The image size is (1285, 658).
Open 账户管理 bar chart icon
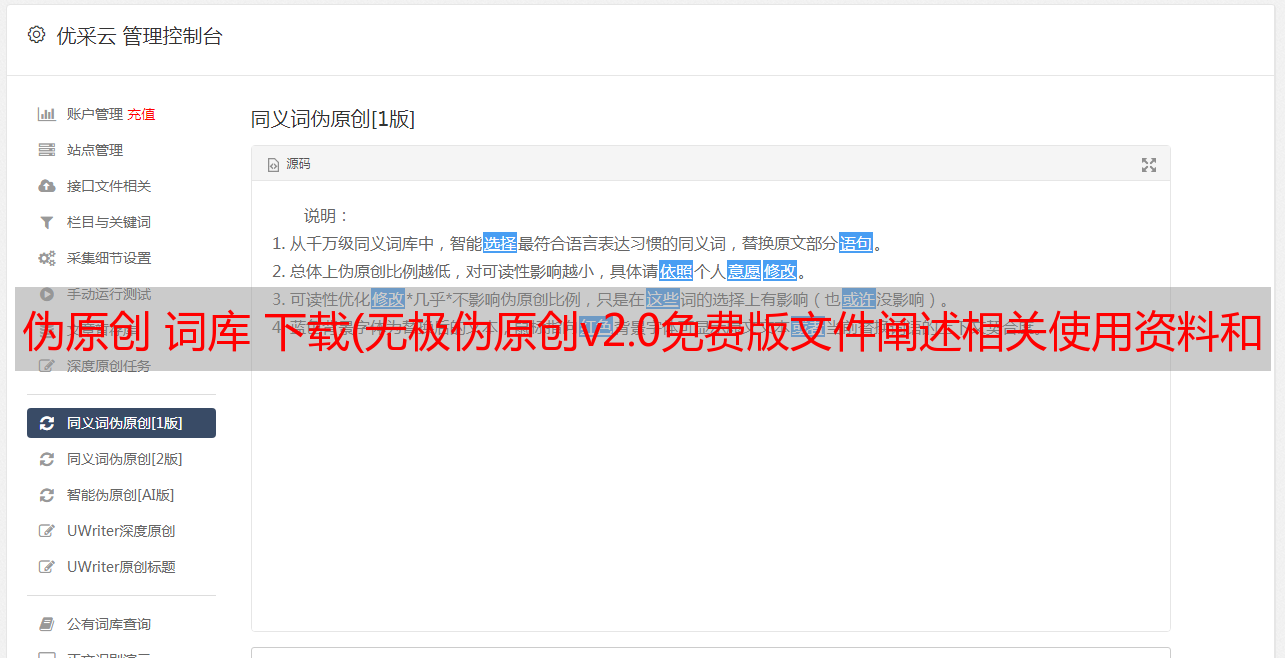(x=46, y=114)
